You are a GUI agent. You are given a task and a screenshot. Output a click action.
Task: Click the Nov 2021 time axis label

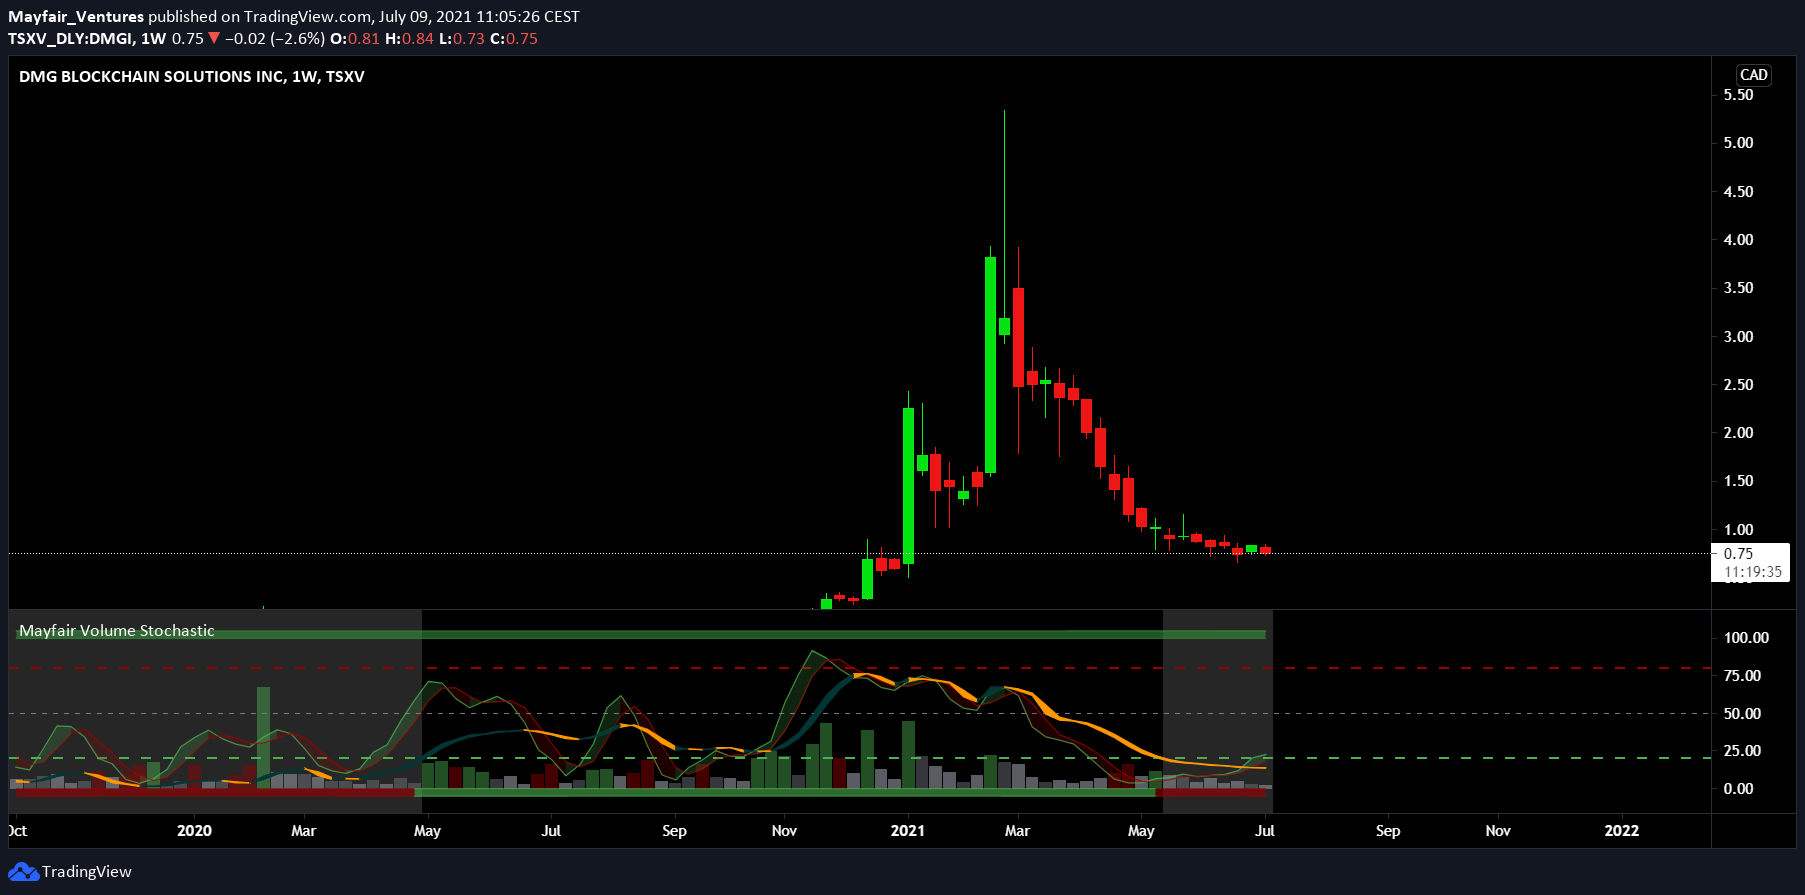tap(1498, 831)
